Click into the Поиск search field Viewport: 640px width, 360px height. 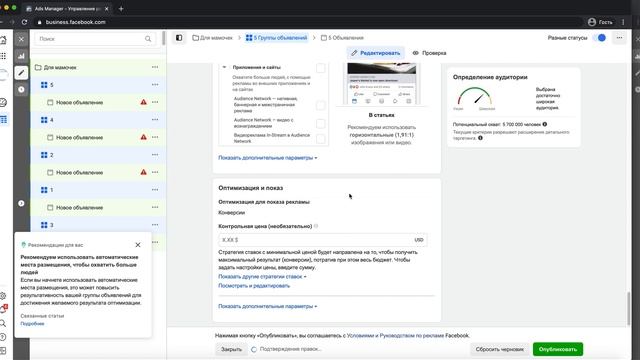95,39
